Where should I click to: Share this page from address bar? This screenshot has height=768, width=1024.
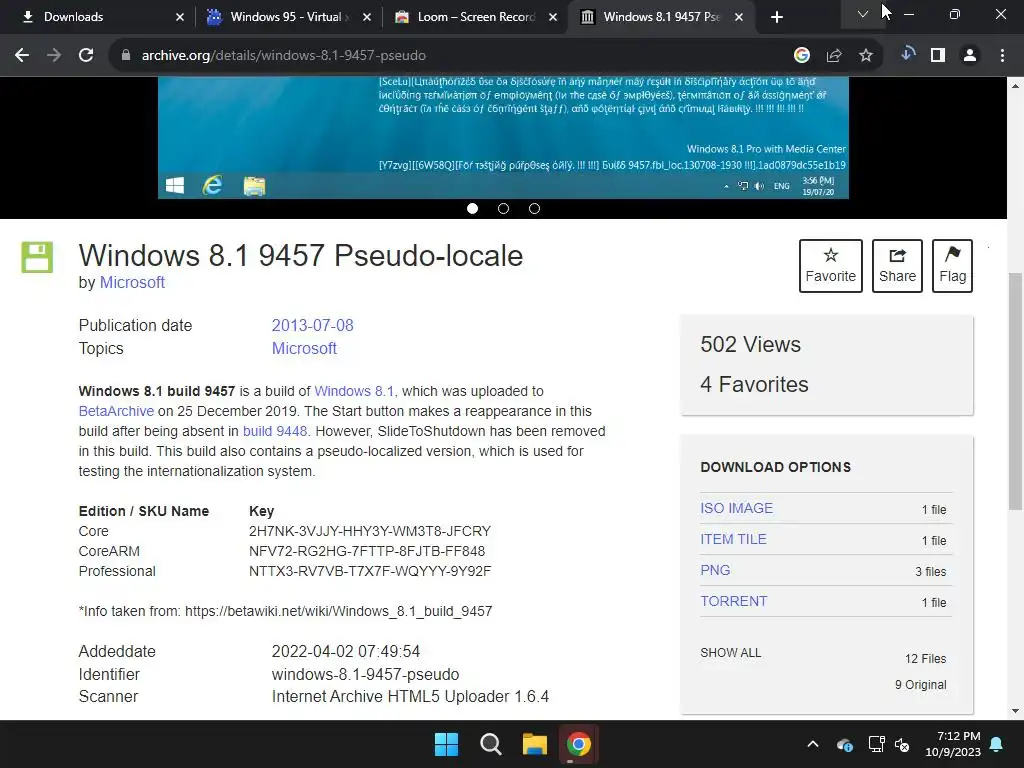[834, 56]
